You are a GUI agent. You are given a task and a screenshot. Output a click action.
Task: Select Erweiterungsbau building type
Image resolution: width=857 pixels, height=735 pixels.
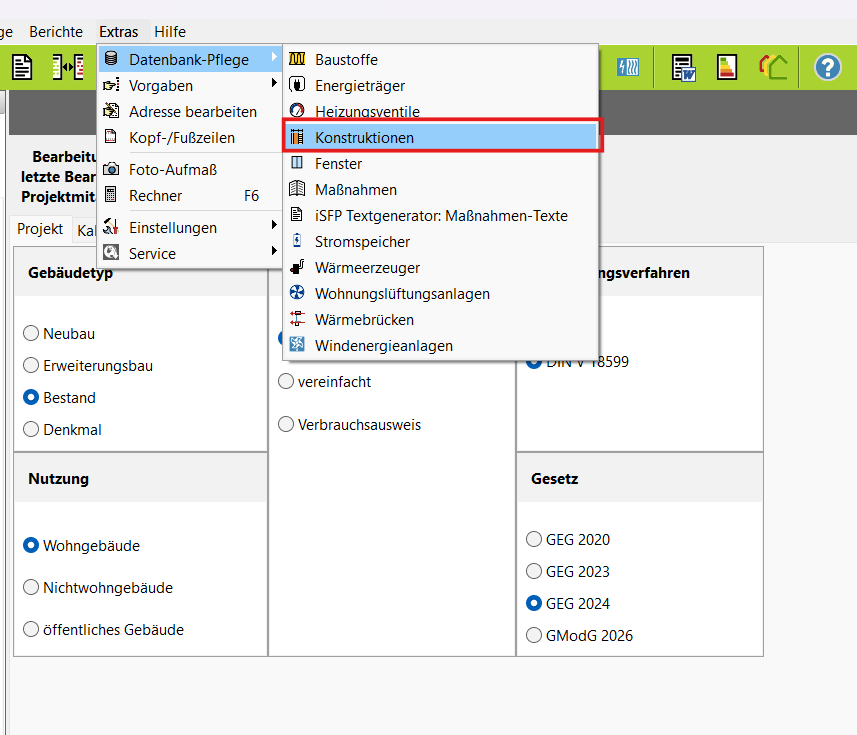[31, 365]
